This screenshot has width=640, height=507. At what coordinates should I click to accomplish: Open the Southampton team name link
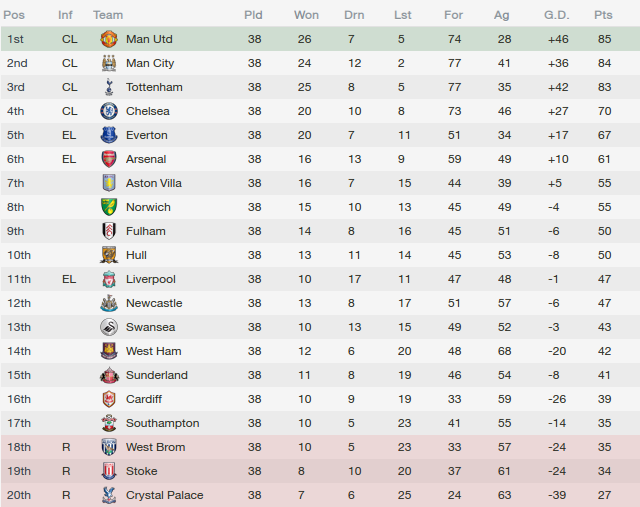(162, 423)
